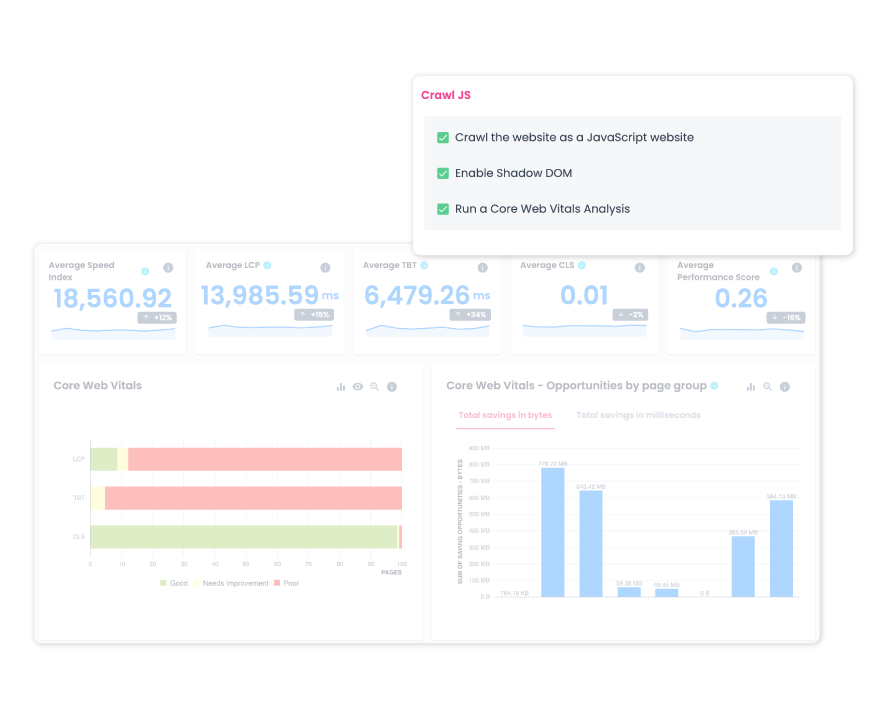The width and height of the screenshot is (886, 710).
Task: Uncheck the Enable Shadow DOM checkbox
Action: (x=443, y=173)
